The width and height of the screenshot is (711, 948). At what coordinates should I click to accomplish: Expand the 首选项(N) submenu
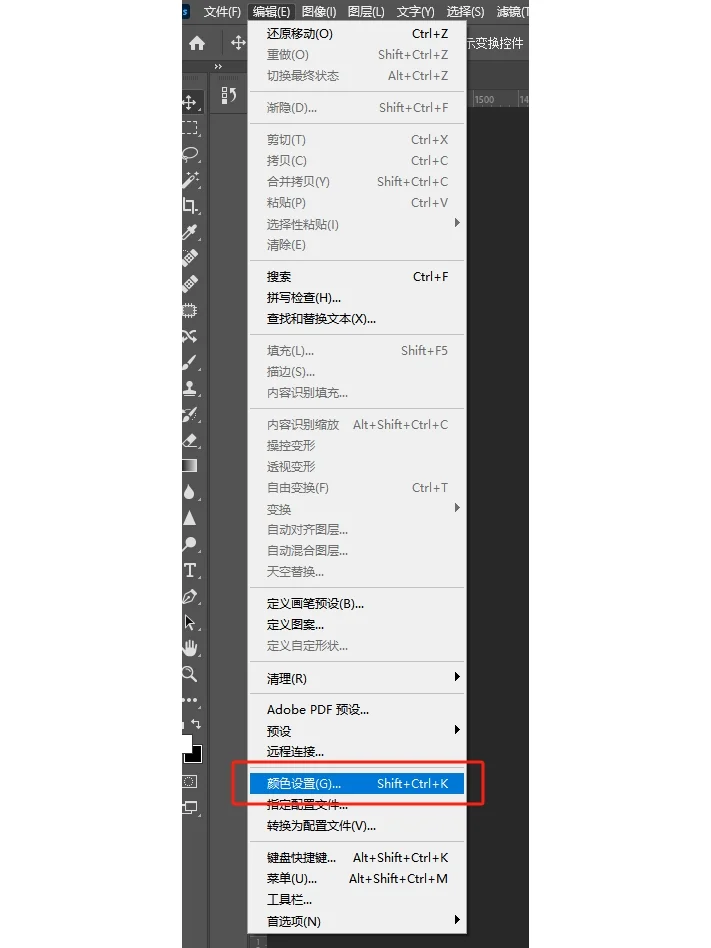[x=357, y=921]
